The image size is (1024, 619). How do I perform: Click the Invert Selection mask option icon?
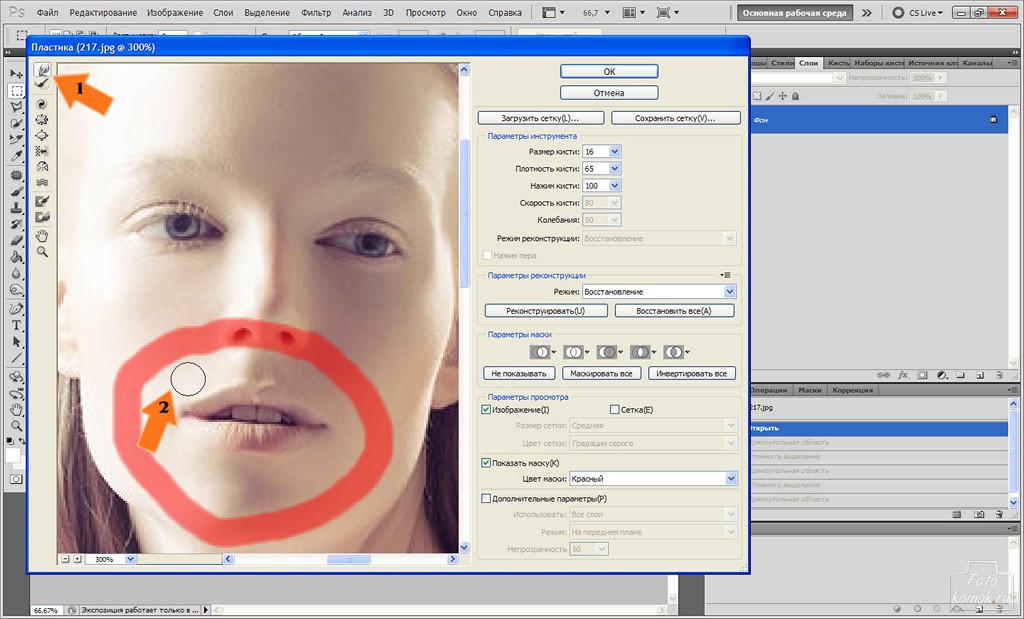(x=675, y=352)
